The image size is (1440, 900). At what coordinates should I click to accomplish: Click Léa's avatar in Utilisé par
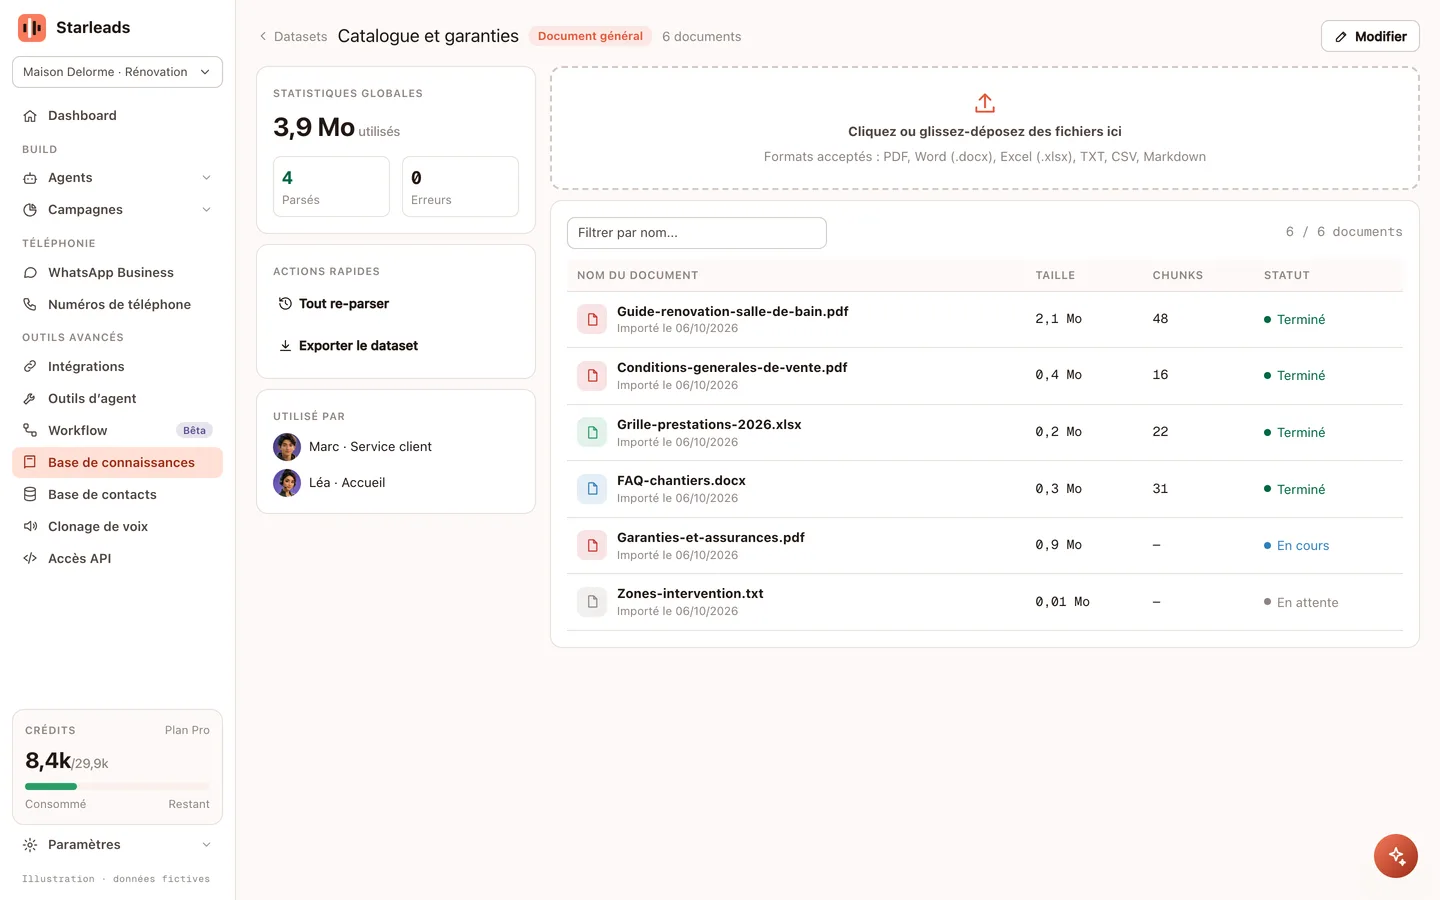pos(287,483)
